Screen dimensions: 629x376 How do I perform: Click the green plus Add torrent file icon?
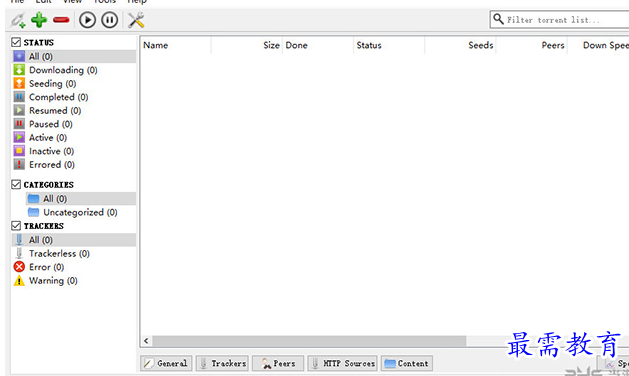tap(39, 20)
